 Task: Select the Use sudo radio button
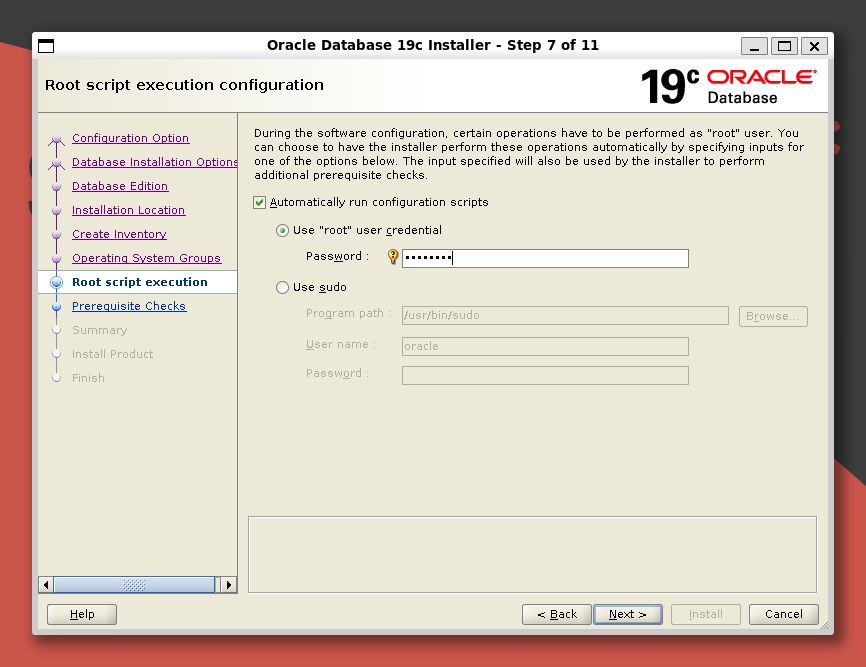(x=282, y=288)
